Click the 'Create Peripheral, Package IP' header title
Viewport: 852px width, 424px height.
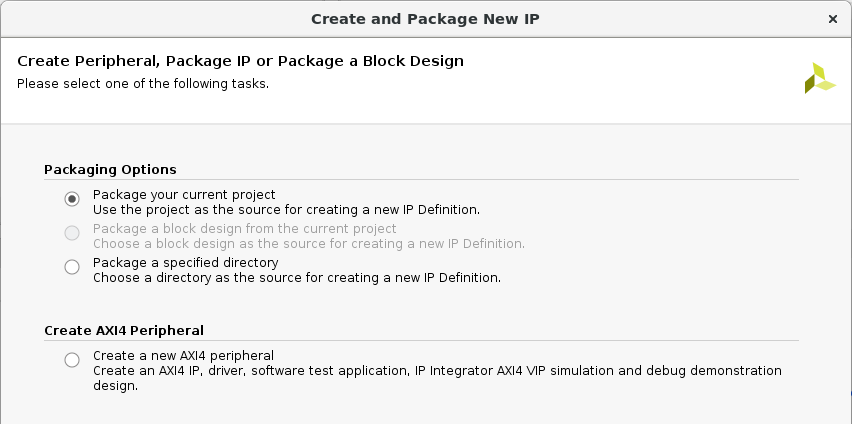point(241,61)
